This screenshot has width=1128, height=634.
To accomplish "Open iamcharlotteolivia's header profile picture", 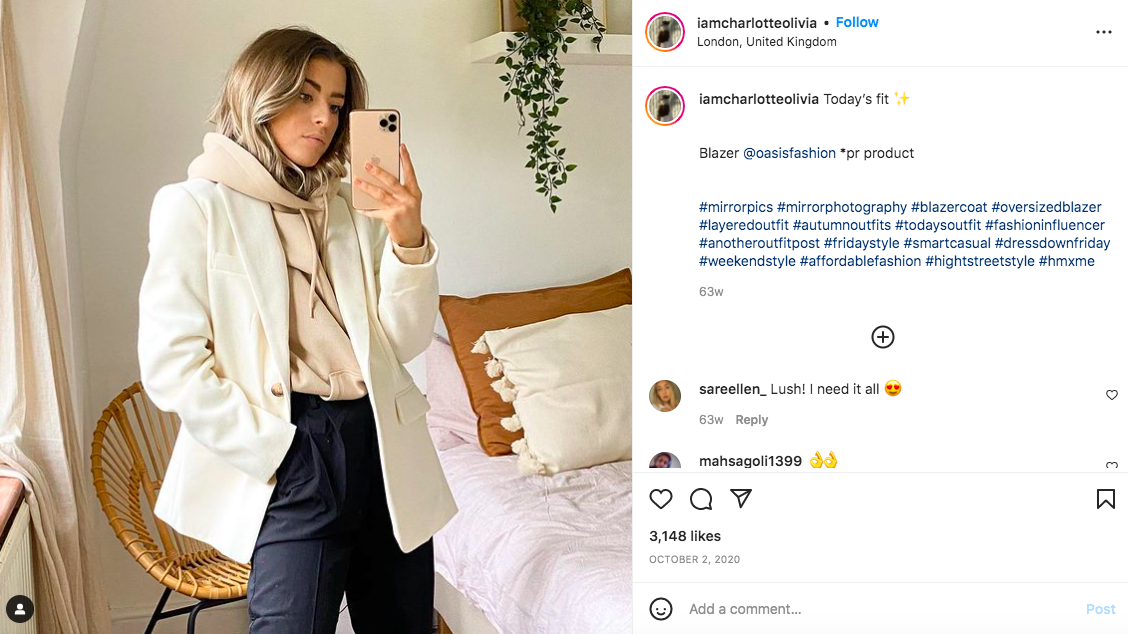I will (665, 32).
